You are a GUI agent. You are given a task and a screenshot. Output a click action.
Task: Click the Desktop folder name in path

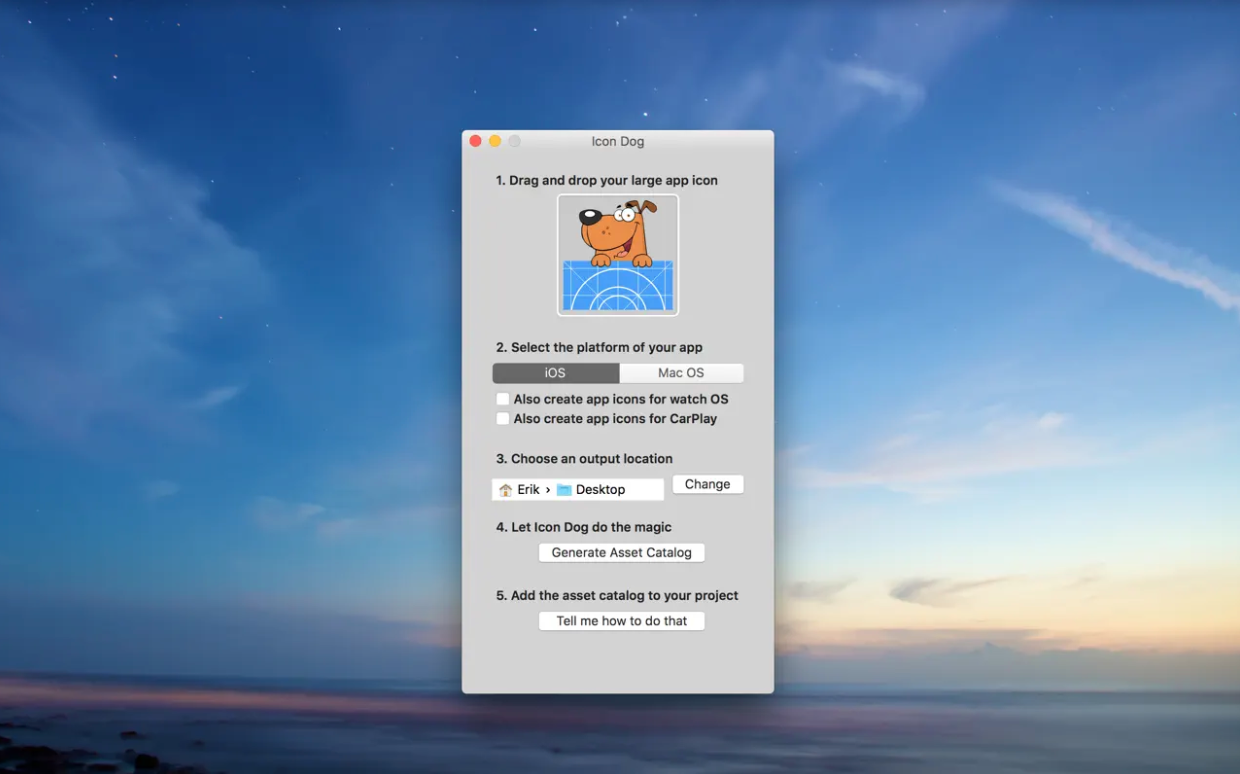tap(600, 490)
